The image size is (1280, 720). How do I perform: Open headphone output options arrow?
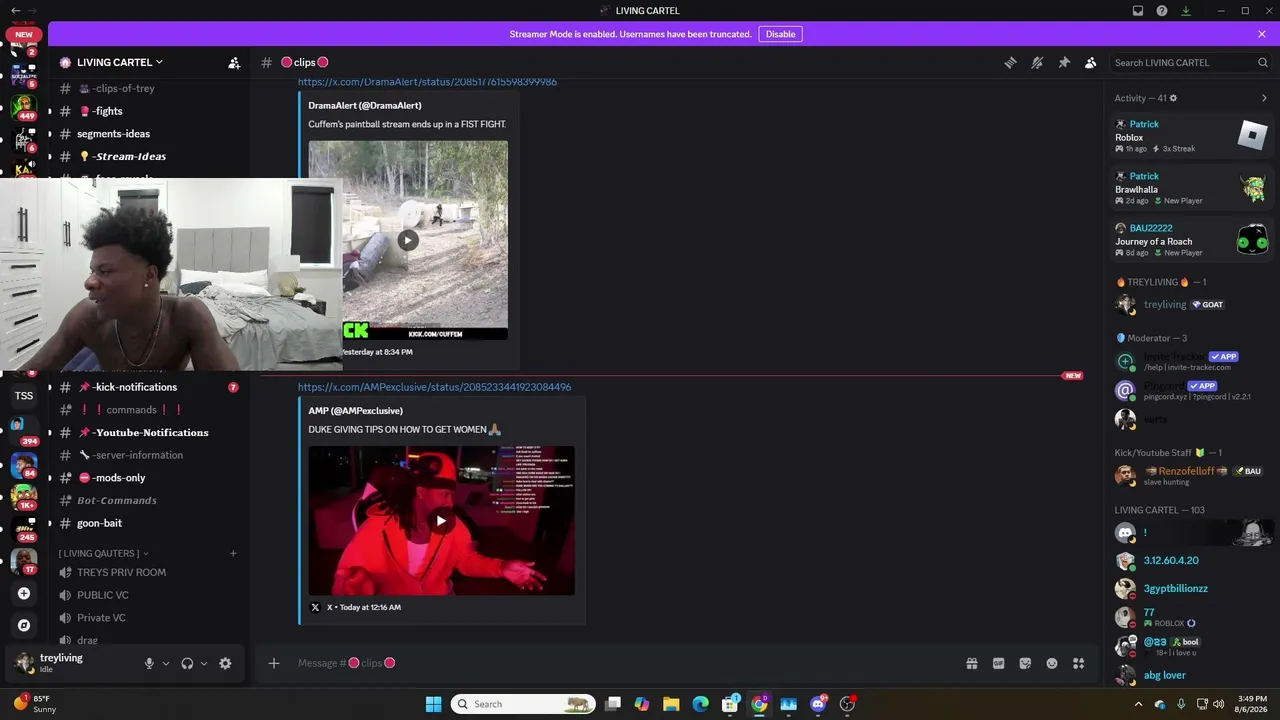coord(204,663)
